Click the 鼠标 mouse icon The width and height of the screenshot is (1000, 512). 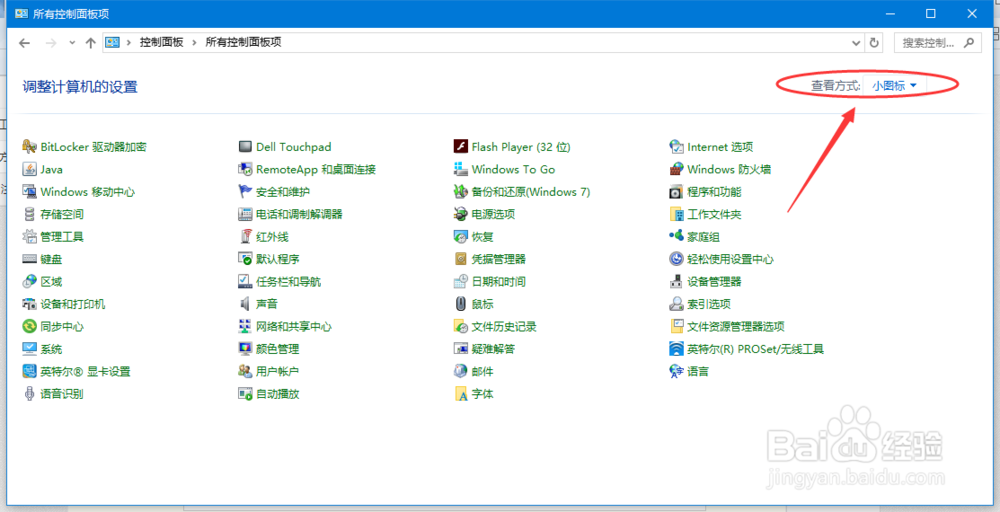click(x=461, y=304)
